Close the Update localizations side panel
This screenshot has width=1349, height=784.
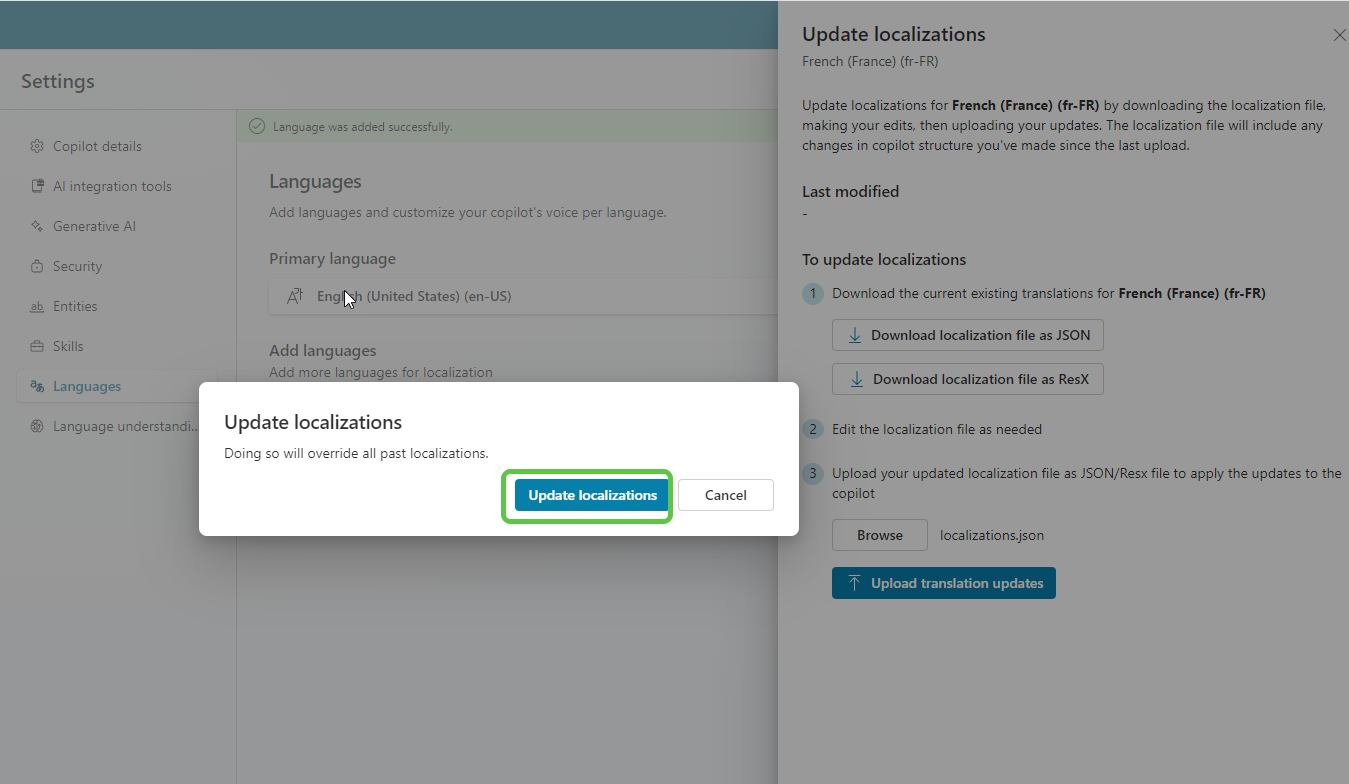click(x=1339, y=35)
